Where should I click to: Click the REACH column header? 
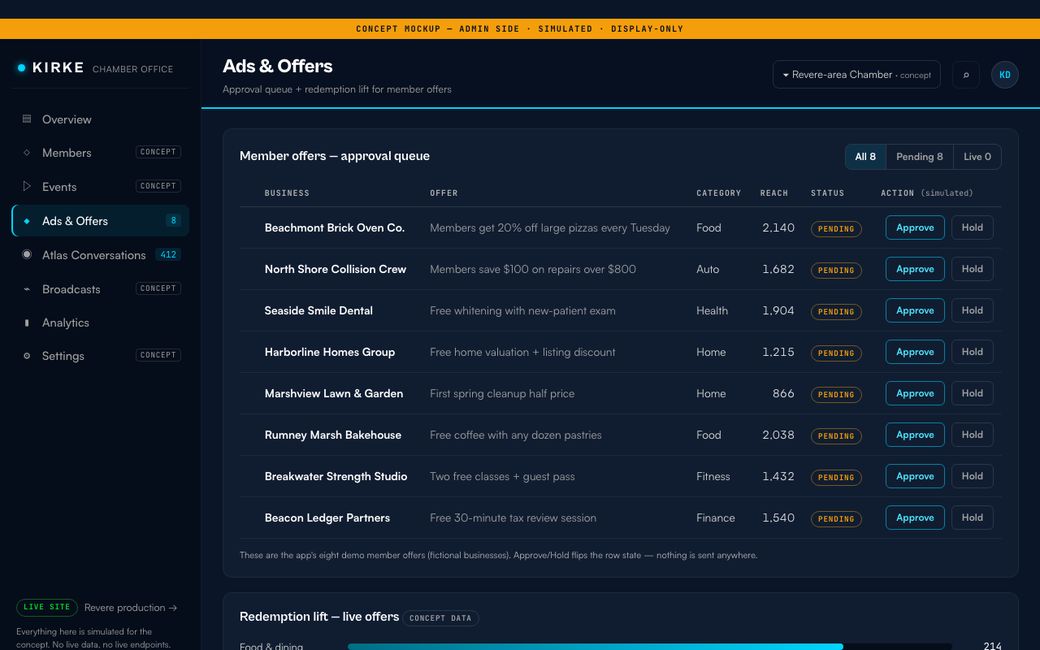pyautogui.click(x=774, y=193)
